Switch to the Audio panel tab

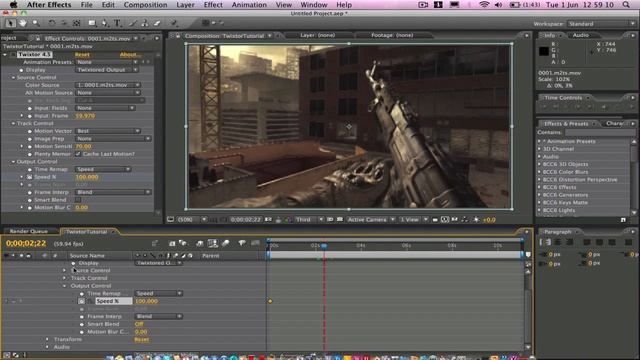tap(580, 36)
